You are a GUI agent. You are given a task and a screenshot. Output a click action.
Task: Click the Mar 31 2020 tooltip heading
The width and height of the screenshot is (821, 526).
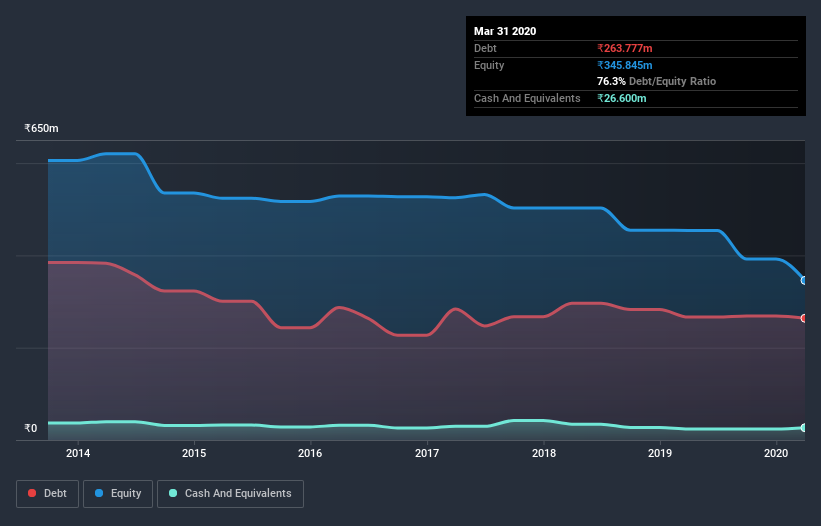505,31
